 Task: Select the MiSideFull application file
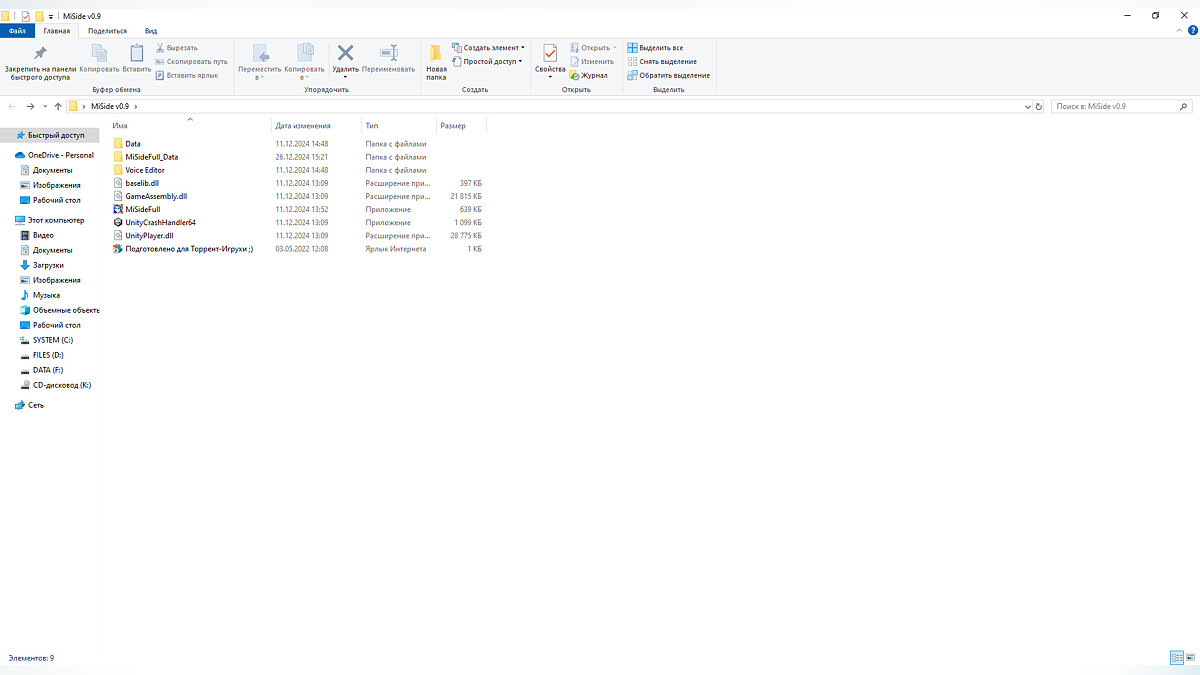coord(142,209)
